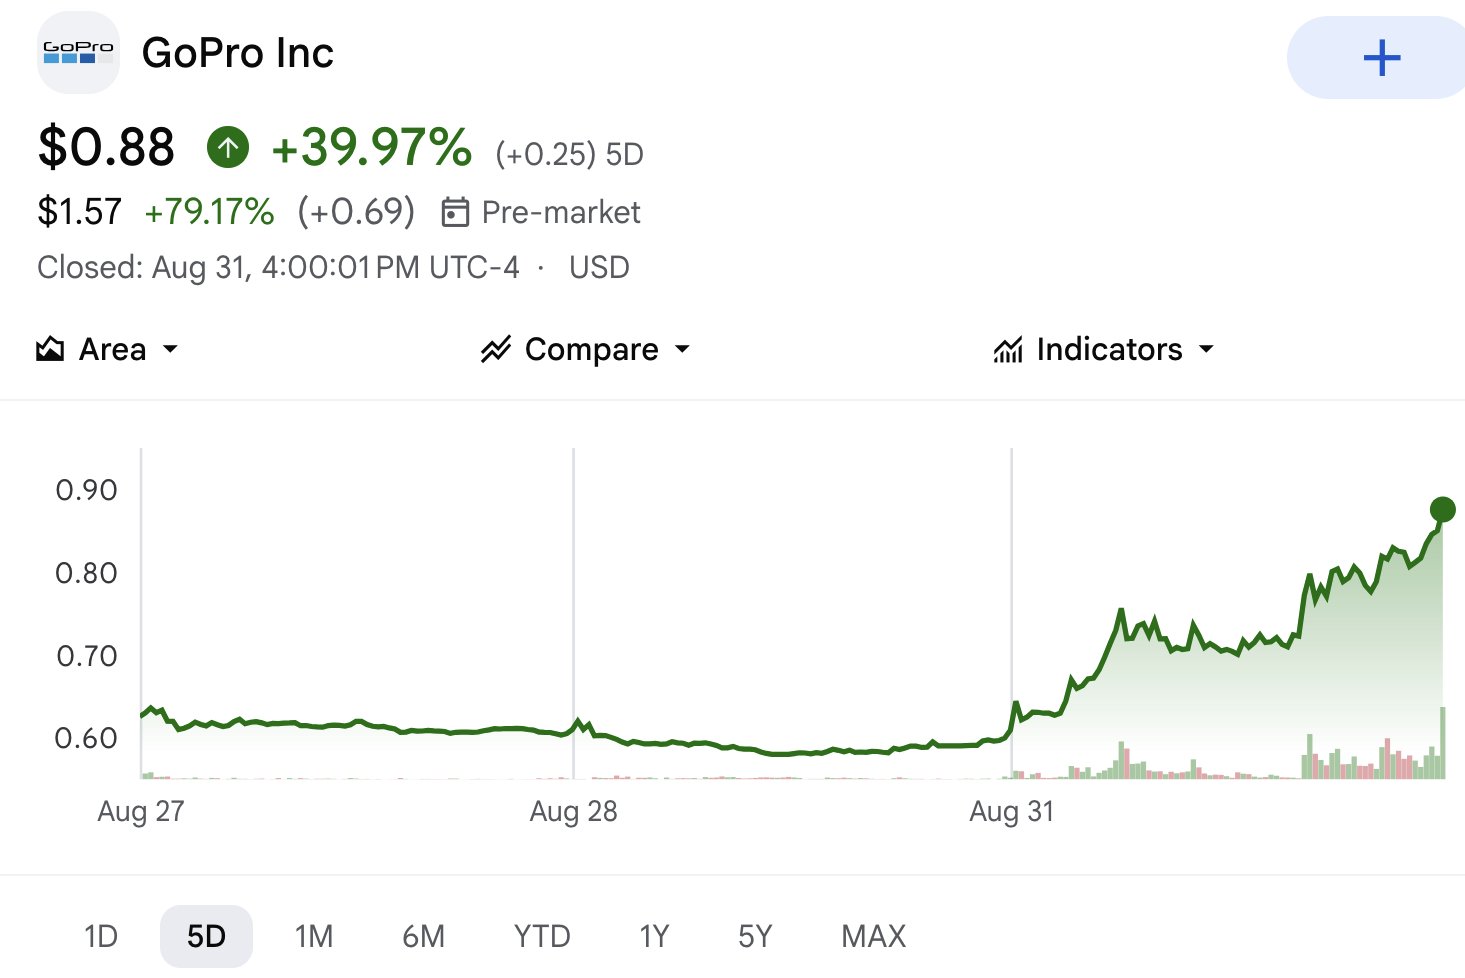This screenshot has height=978, width=1465.
Task: Switch to the 1D time range
Action: tap(101, 936)
